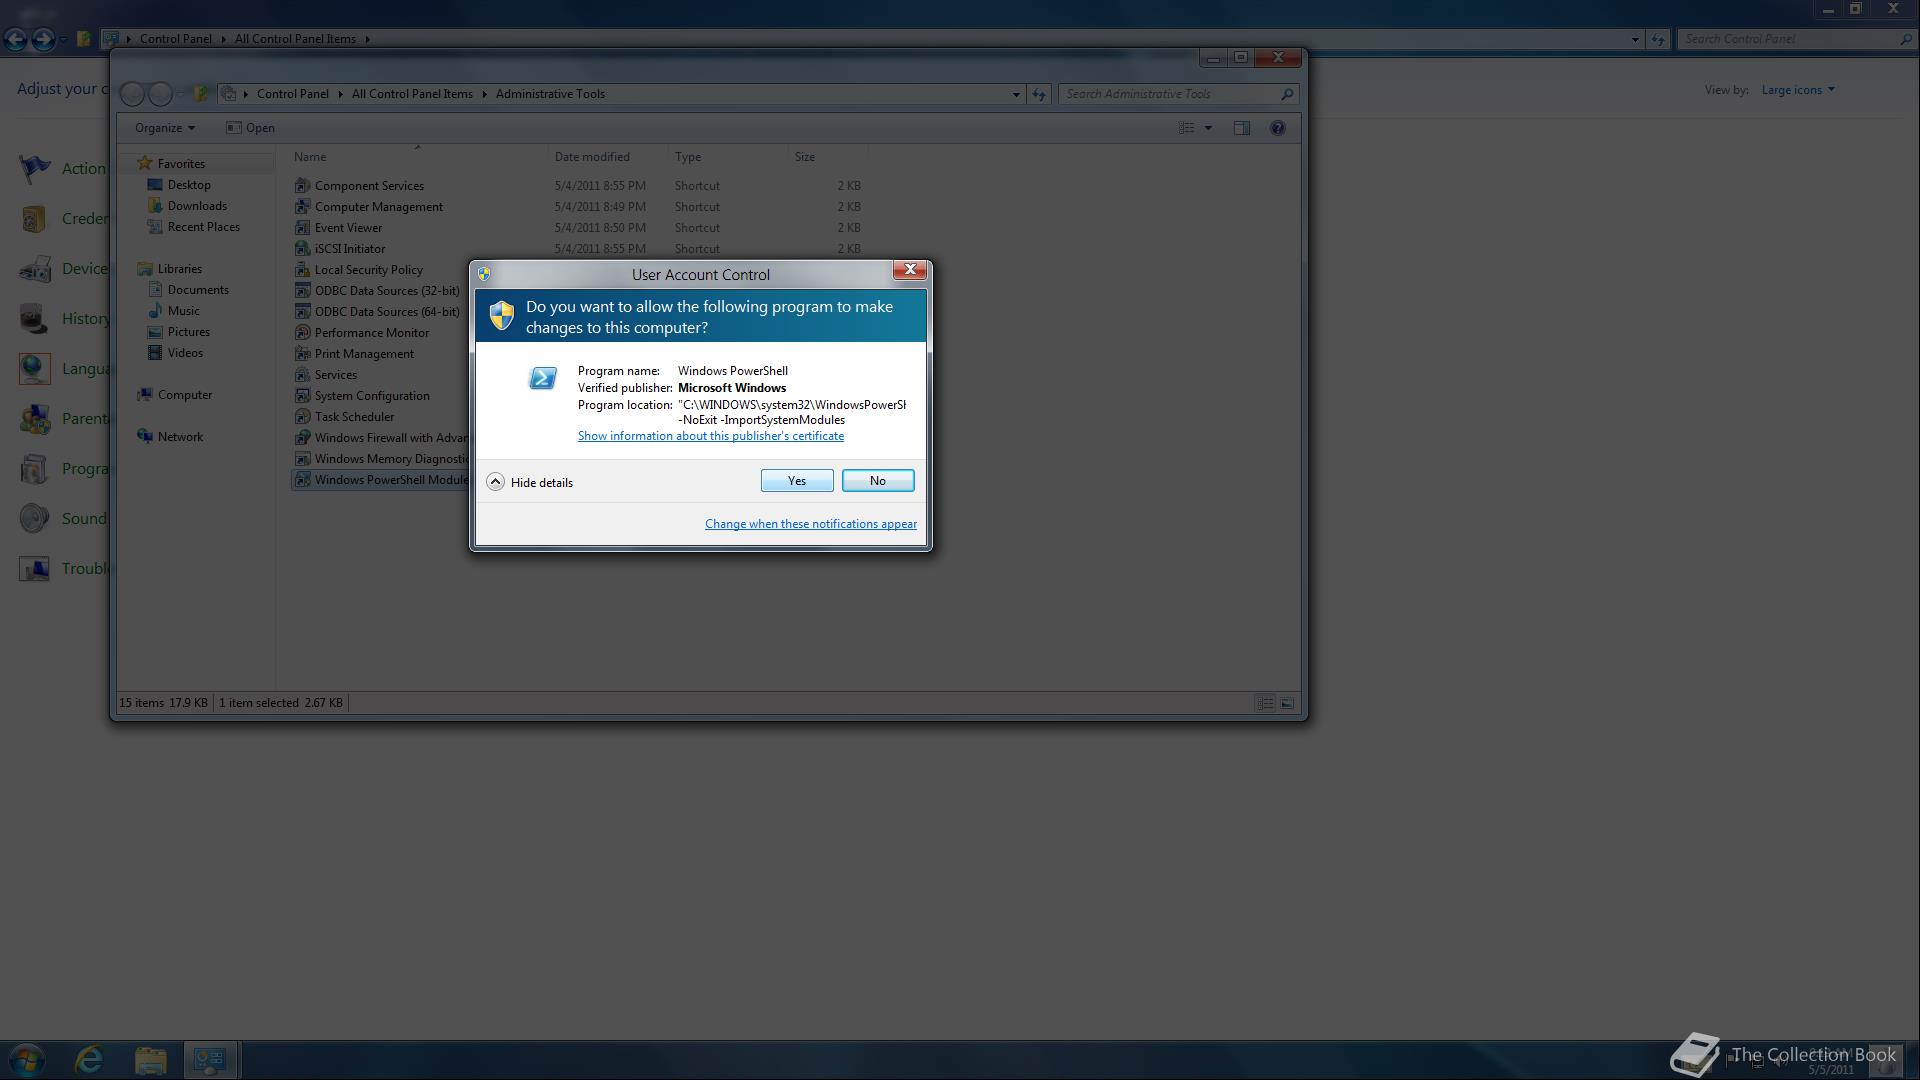This screenshot has width=1920, height=1080.
Task: Select System Configuration icon
Action: coord(302,396)
